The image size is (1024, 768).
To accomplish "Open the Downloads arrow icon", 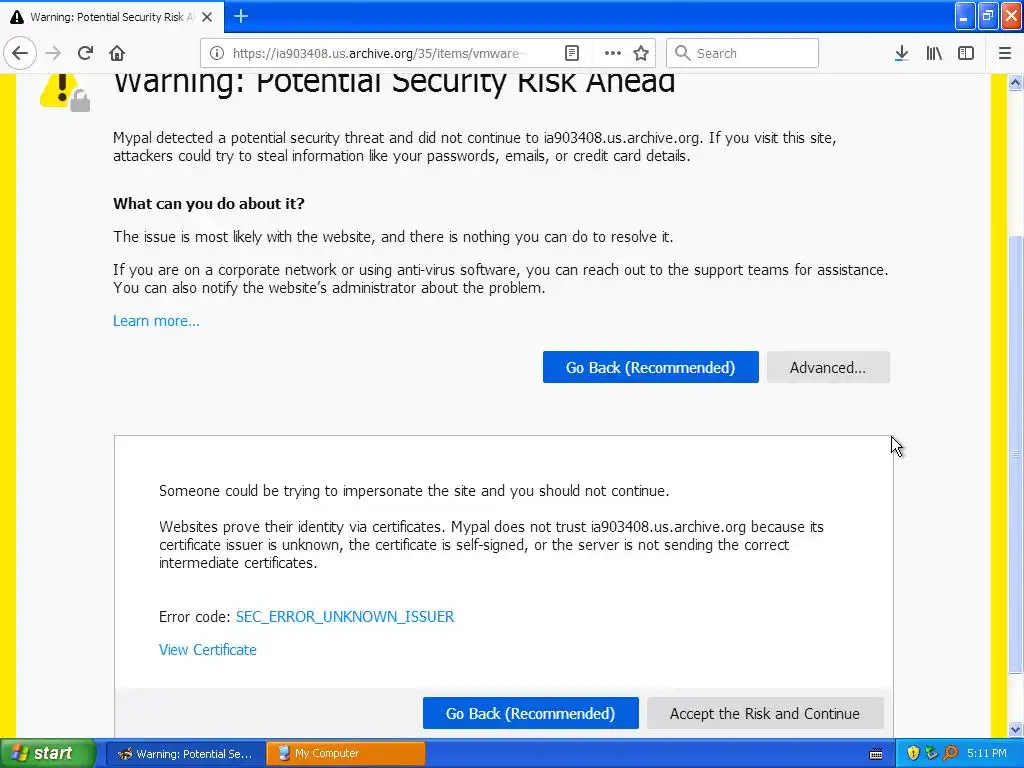I will [x=901, y=53].
